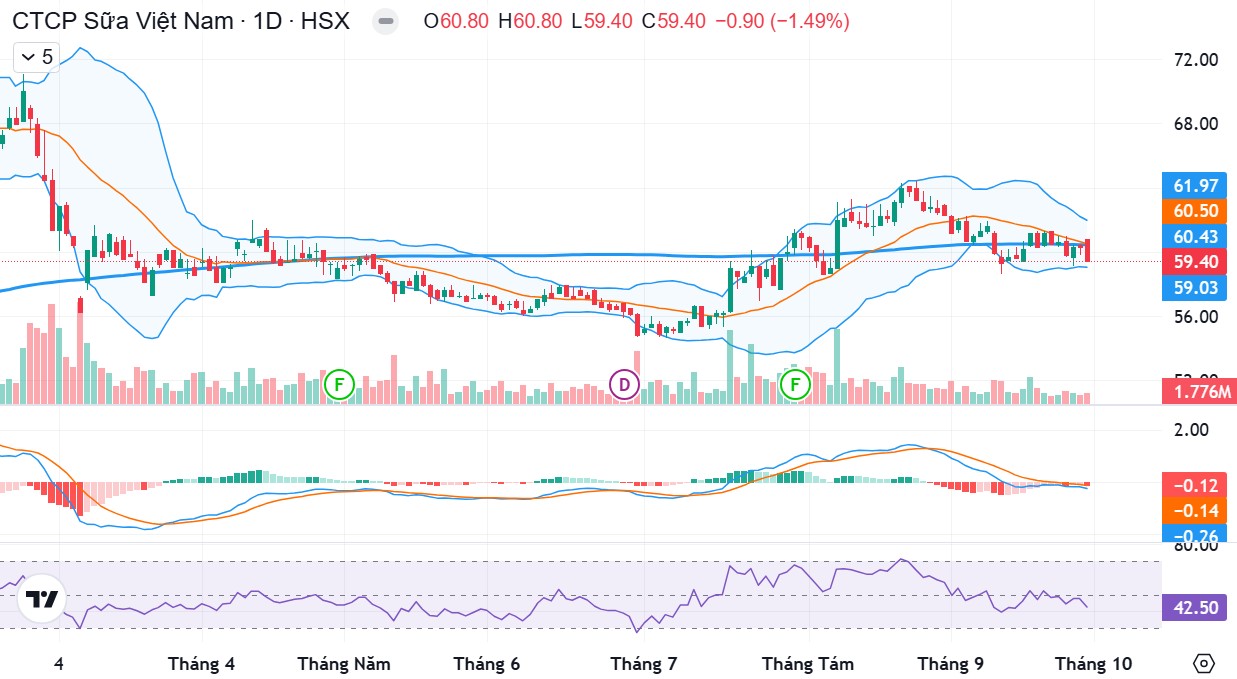Click the change value −0.90 (−1.49%)

point(782,20)
